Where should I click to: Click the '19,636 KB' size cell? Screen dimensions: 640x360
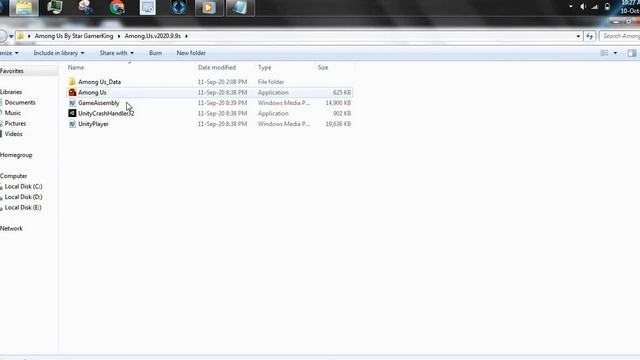pos(338,124)
